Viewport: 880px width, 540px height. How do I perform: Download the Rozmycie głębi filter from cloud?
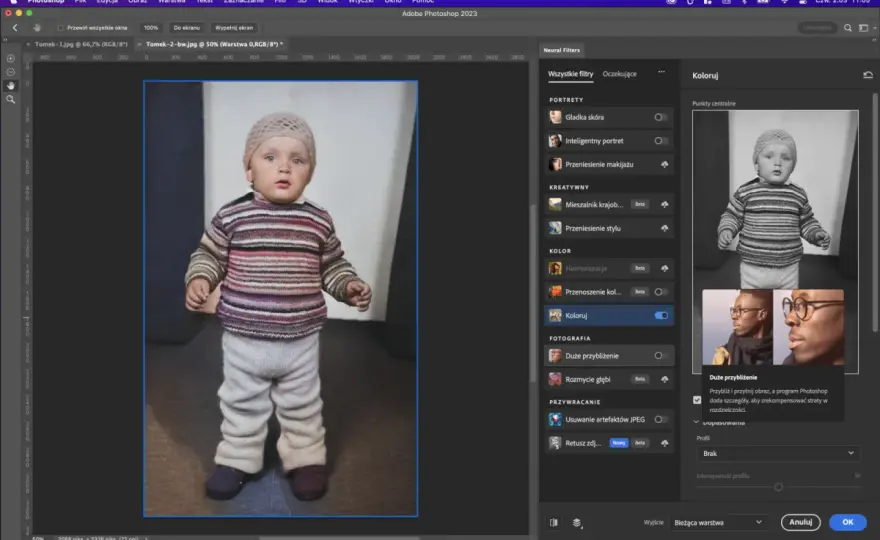click(664, 379)
